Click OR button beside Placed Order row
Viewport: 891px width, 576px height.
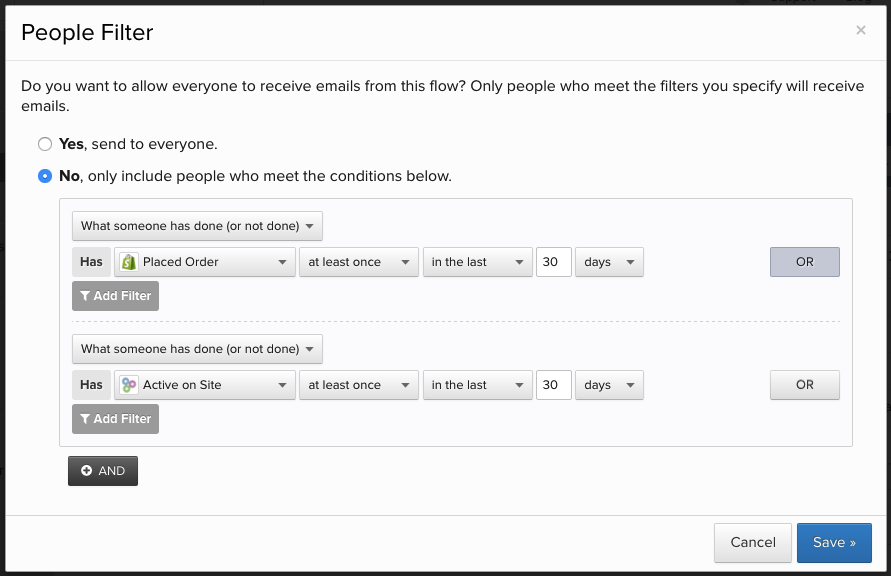coord(804,262)
